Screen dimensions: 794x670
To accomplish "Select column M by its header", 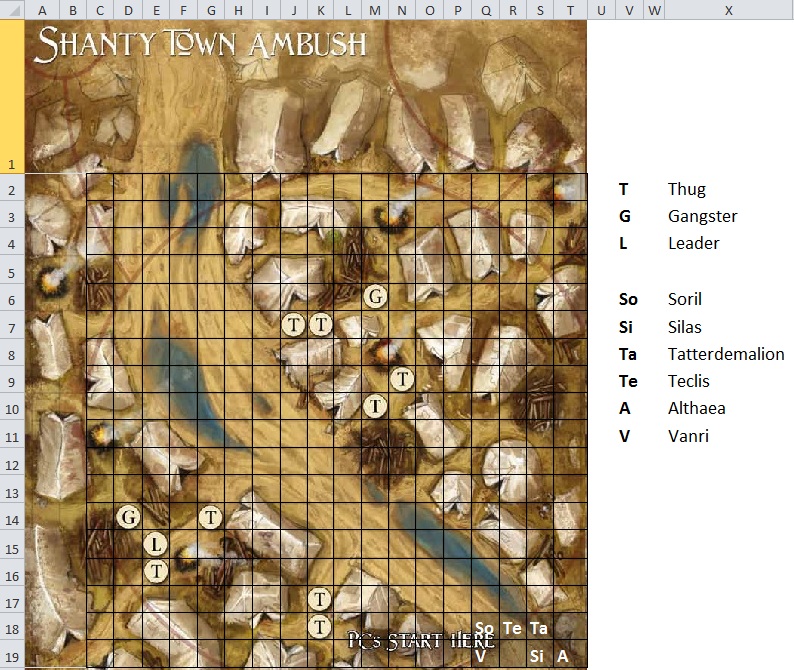I will (x=375, y=10).
